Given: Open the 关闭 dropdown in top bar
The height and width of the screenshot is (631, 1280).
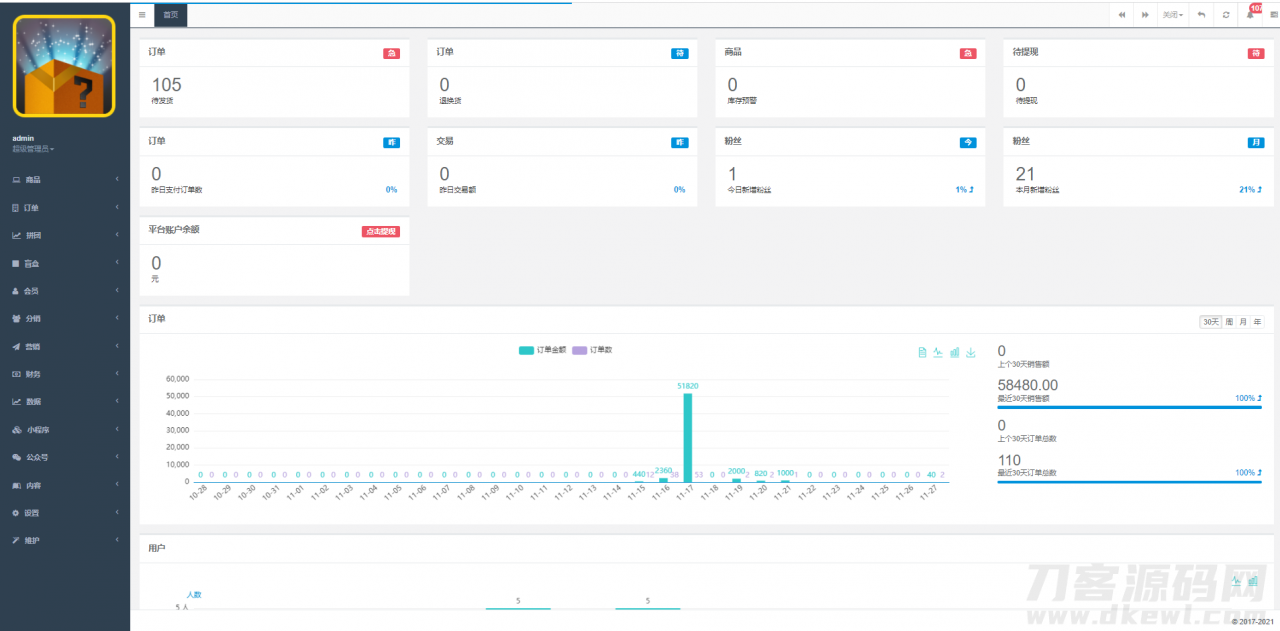Looking at the screenshot, I should [1172, 15].
